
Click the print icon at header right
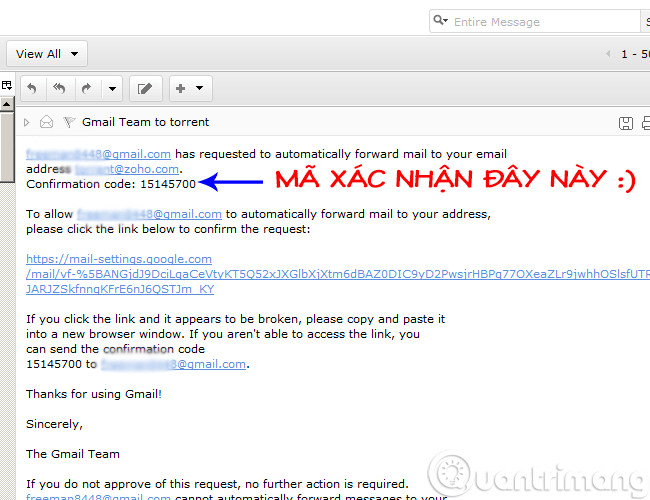(x=646, y=123)
